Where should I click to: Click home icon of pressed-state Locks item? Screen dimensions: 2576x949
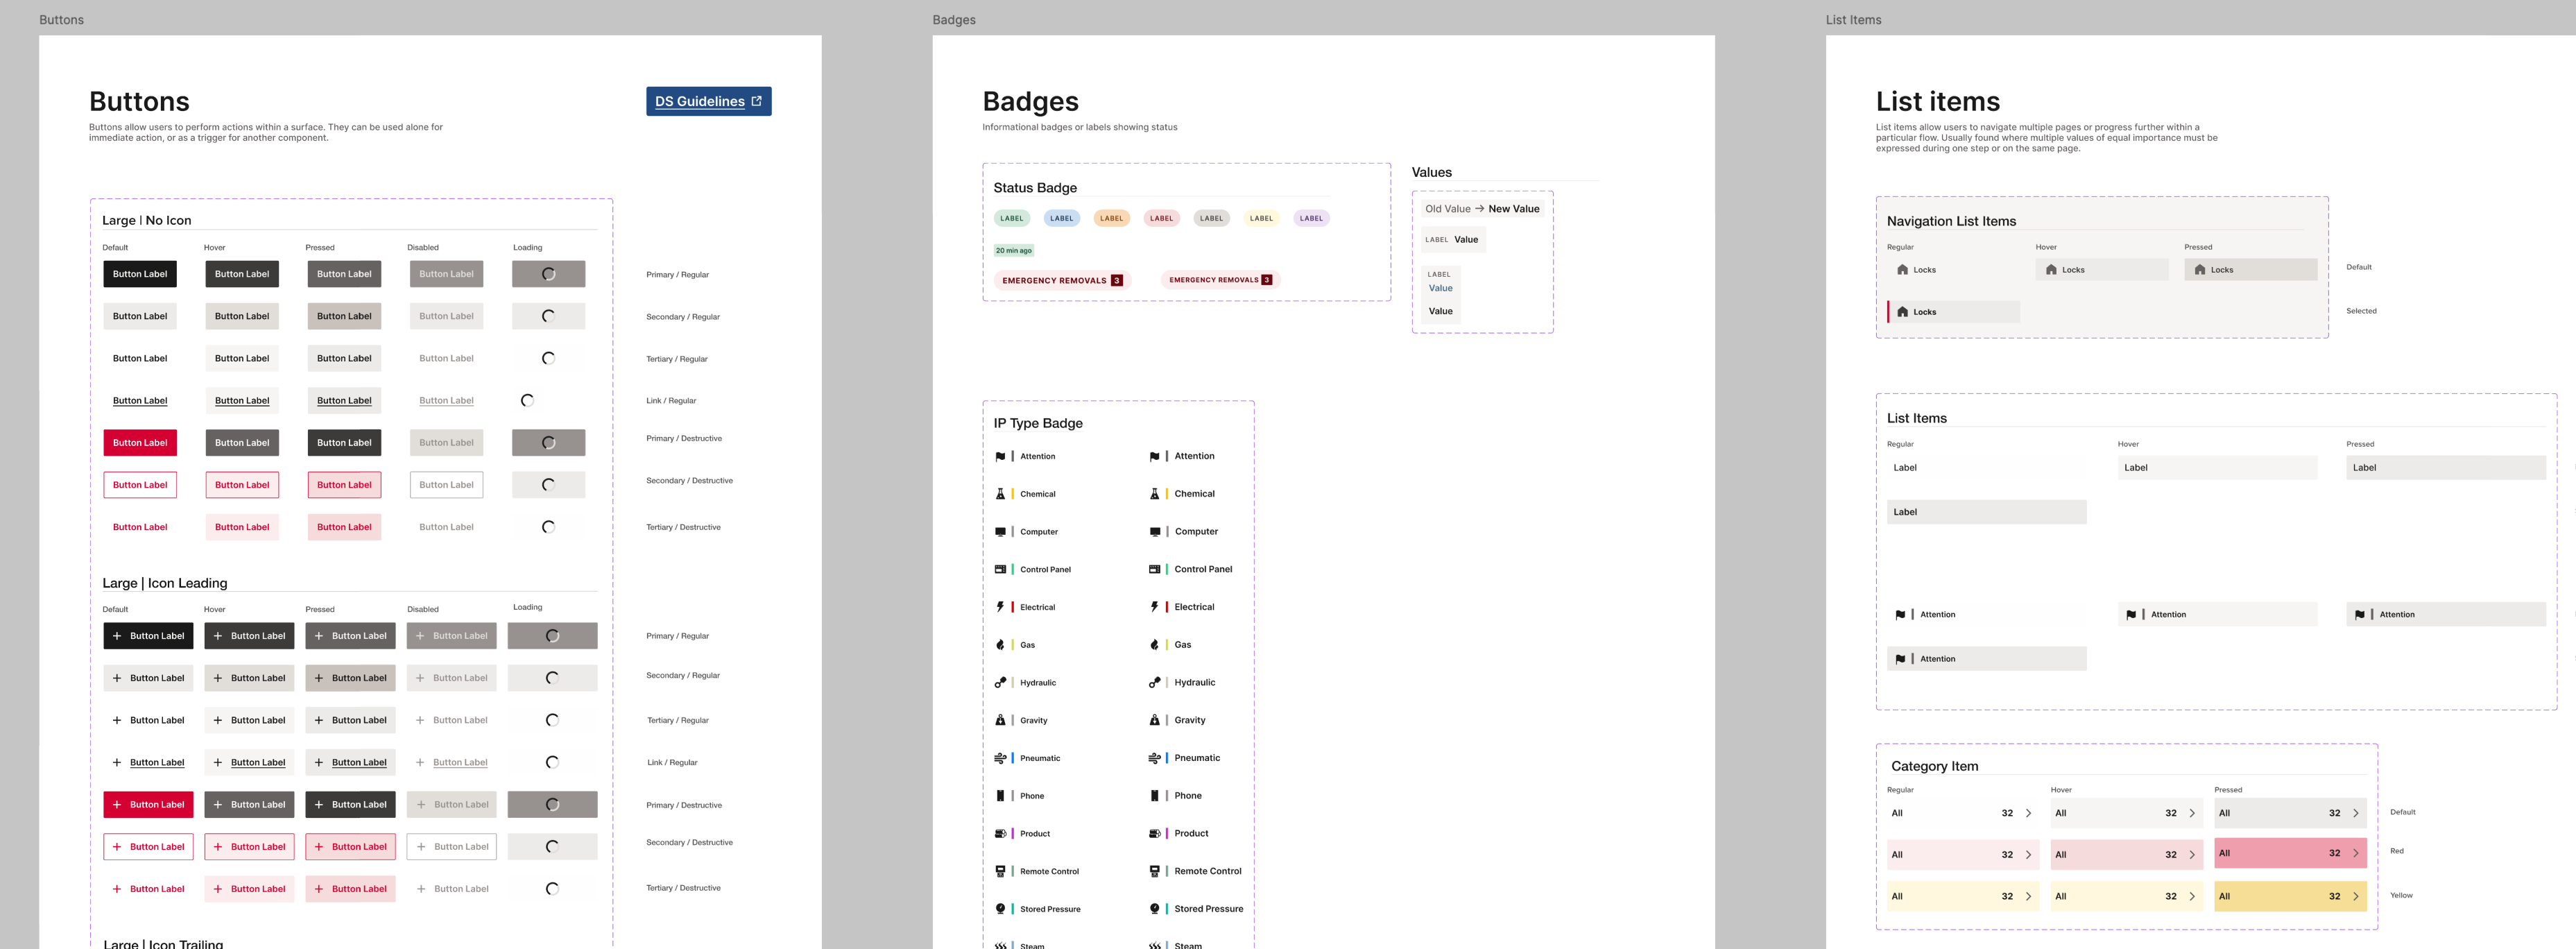2200,270
